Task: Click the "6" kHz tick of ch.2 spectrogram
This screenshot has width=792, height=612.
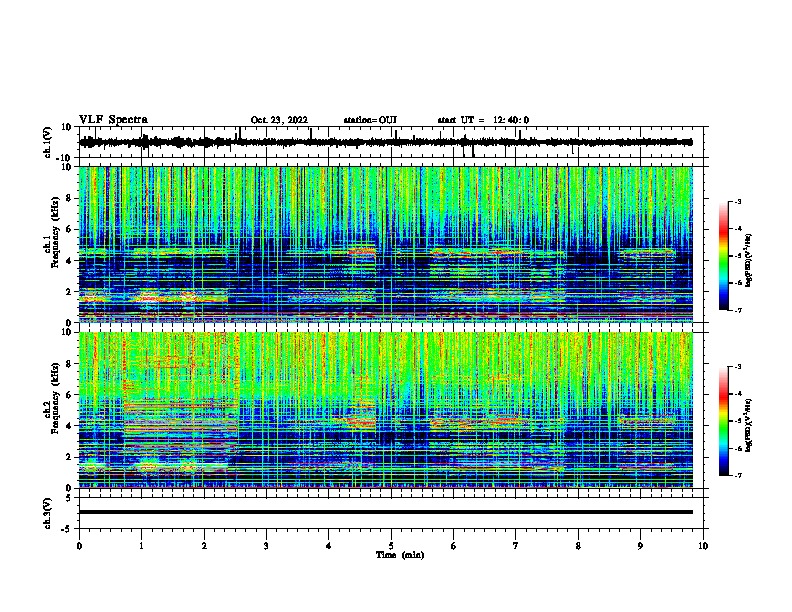Action: tap(70, 394)
